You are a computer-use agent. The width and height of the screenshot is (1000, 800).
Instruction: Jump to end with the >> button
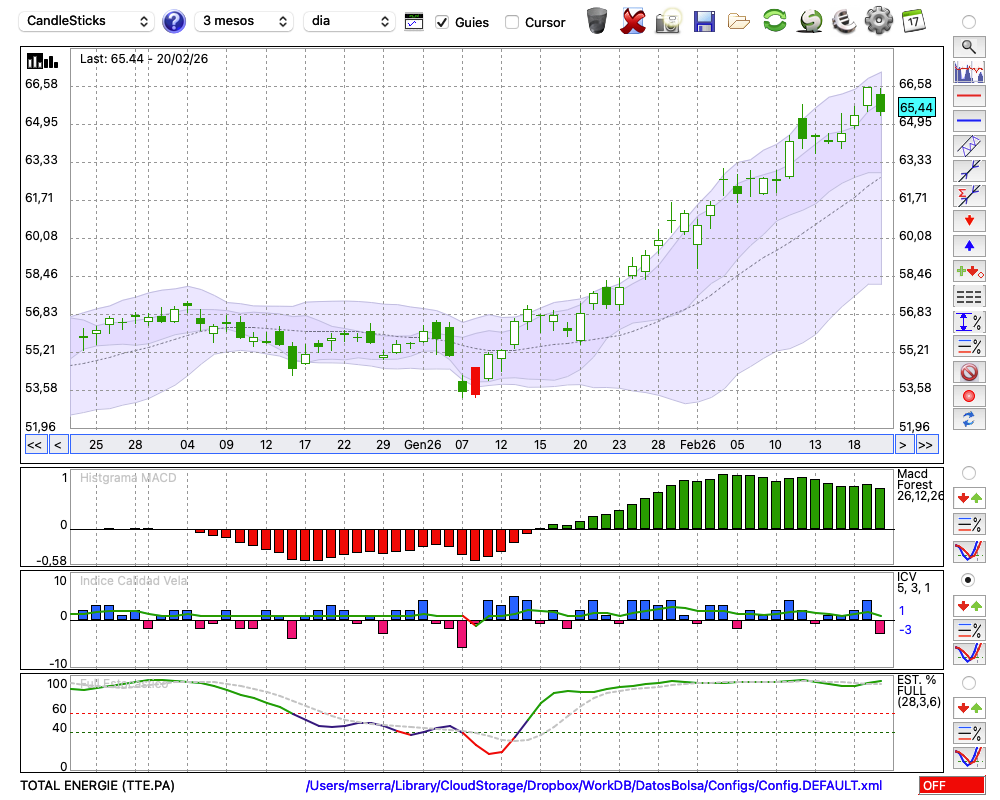tap(926, 445)
